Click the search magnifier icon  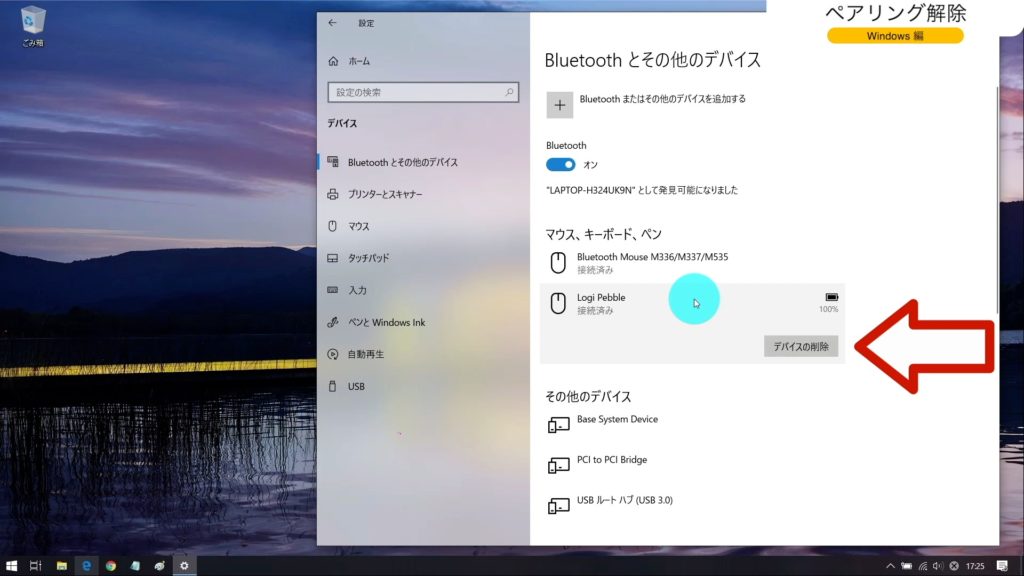[509, 92]
